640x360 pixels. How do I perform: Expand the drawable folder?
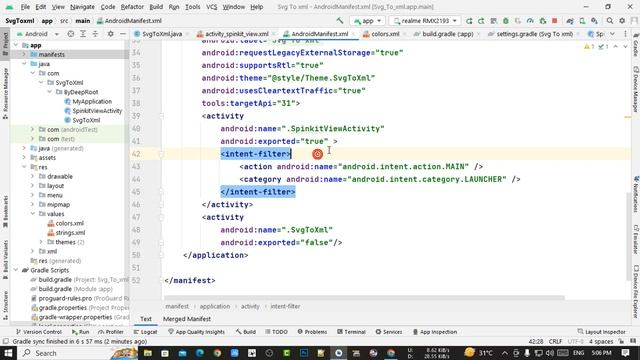coord(33,176)
